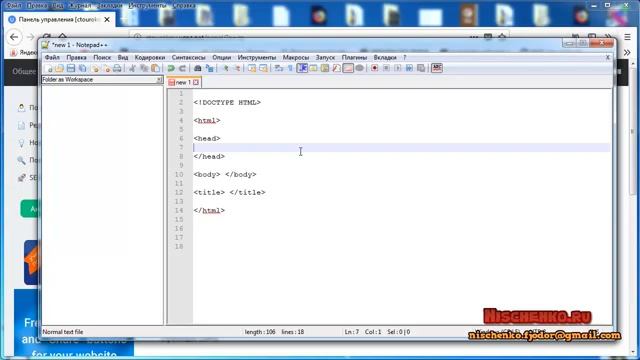
Task: Open the Файл menu in Notepad++
Action: 52,58
